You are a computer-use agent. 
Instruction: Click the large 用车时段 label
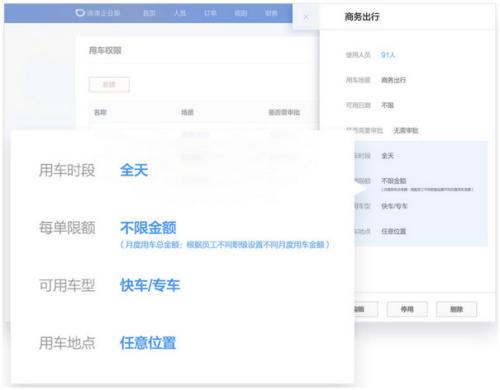coord(67,170)
